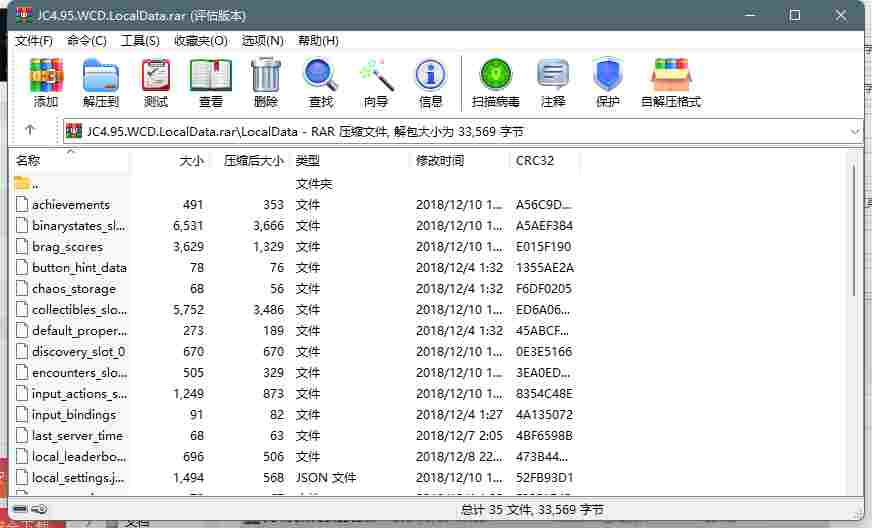Click the 扫描病毒 (Virus scan) icon

[x=496, y=74]
